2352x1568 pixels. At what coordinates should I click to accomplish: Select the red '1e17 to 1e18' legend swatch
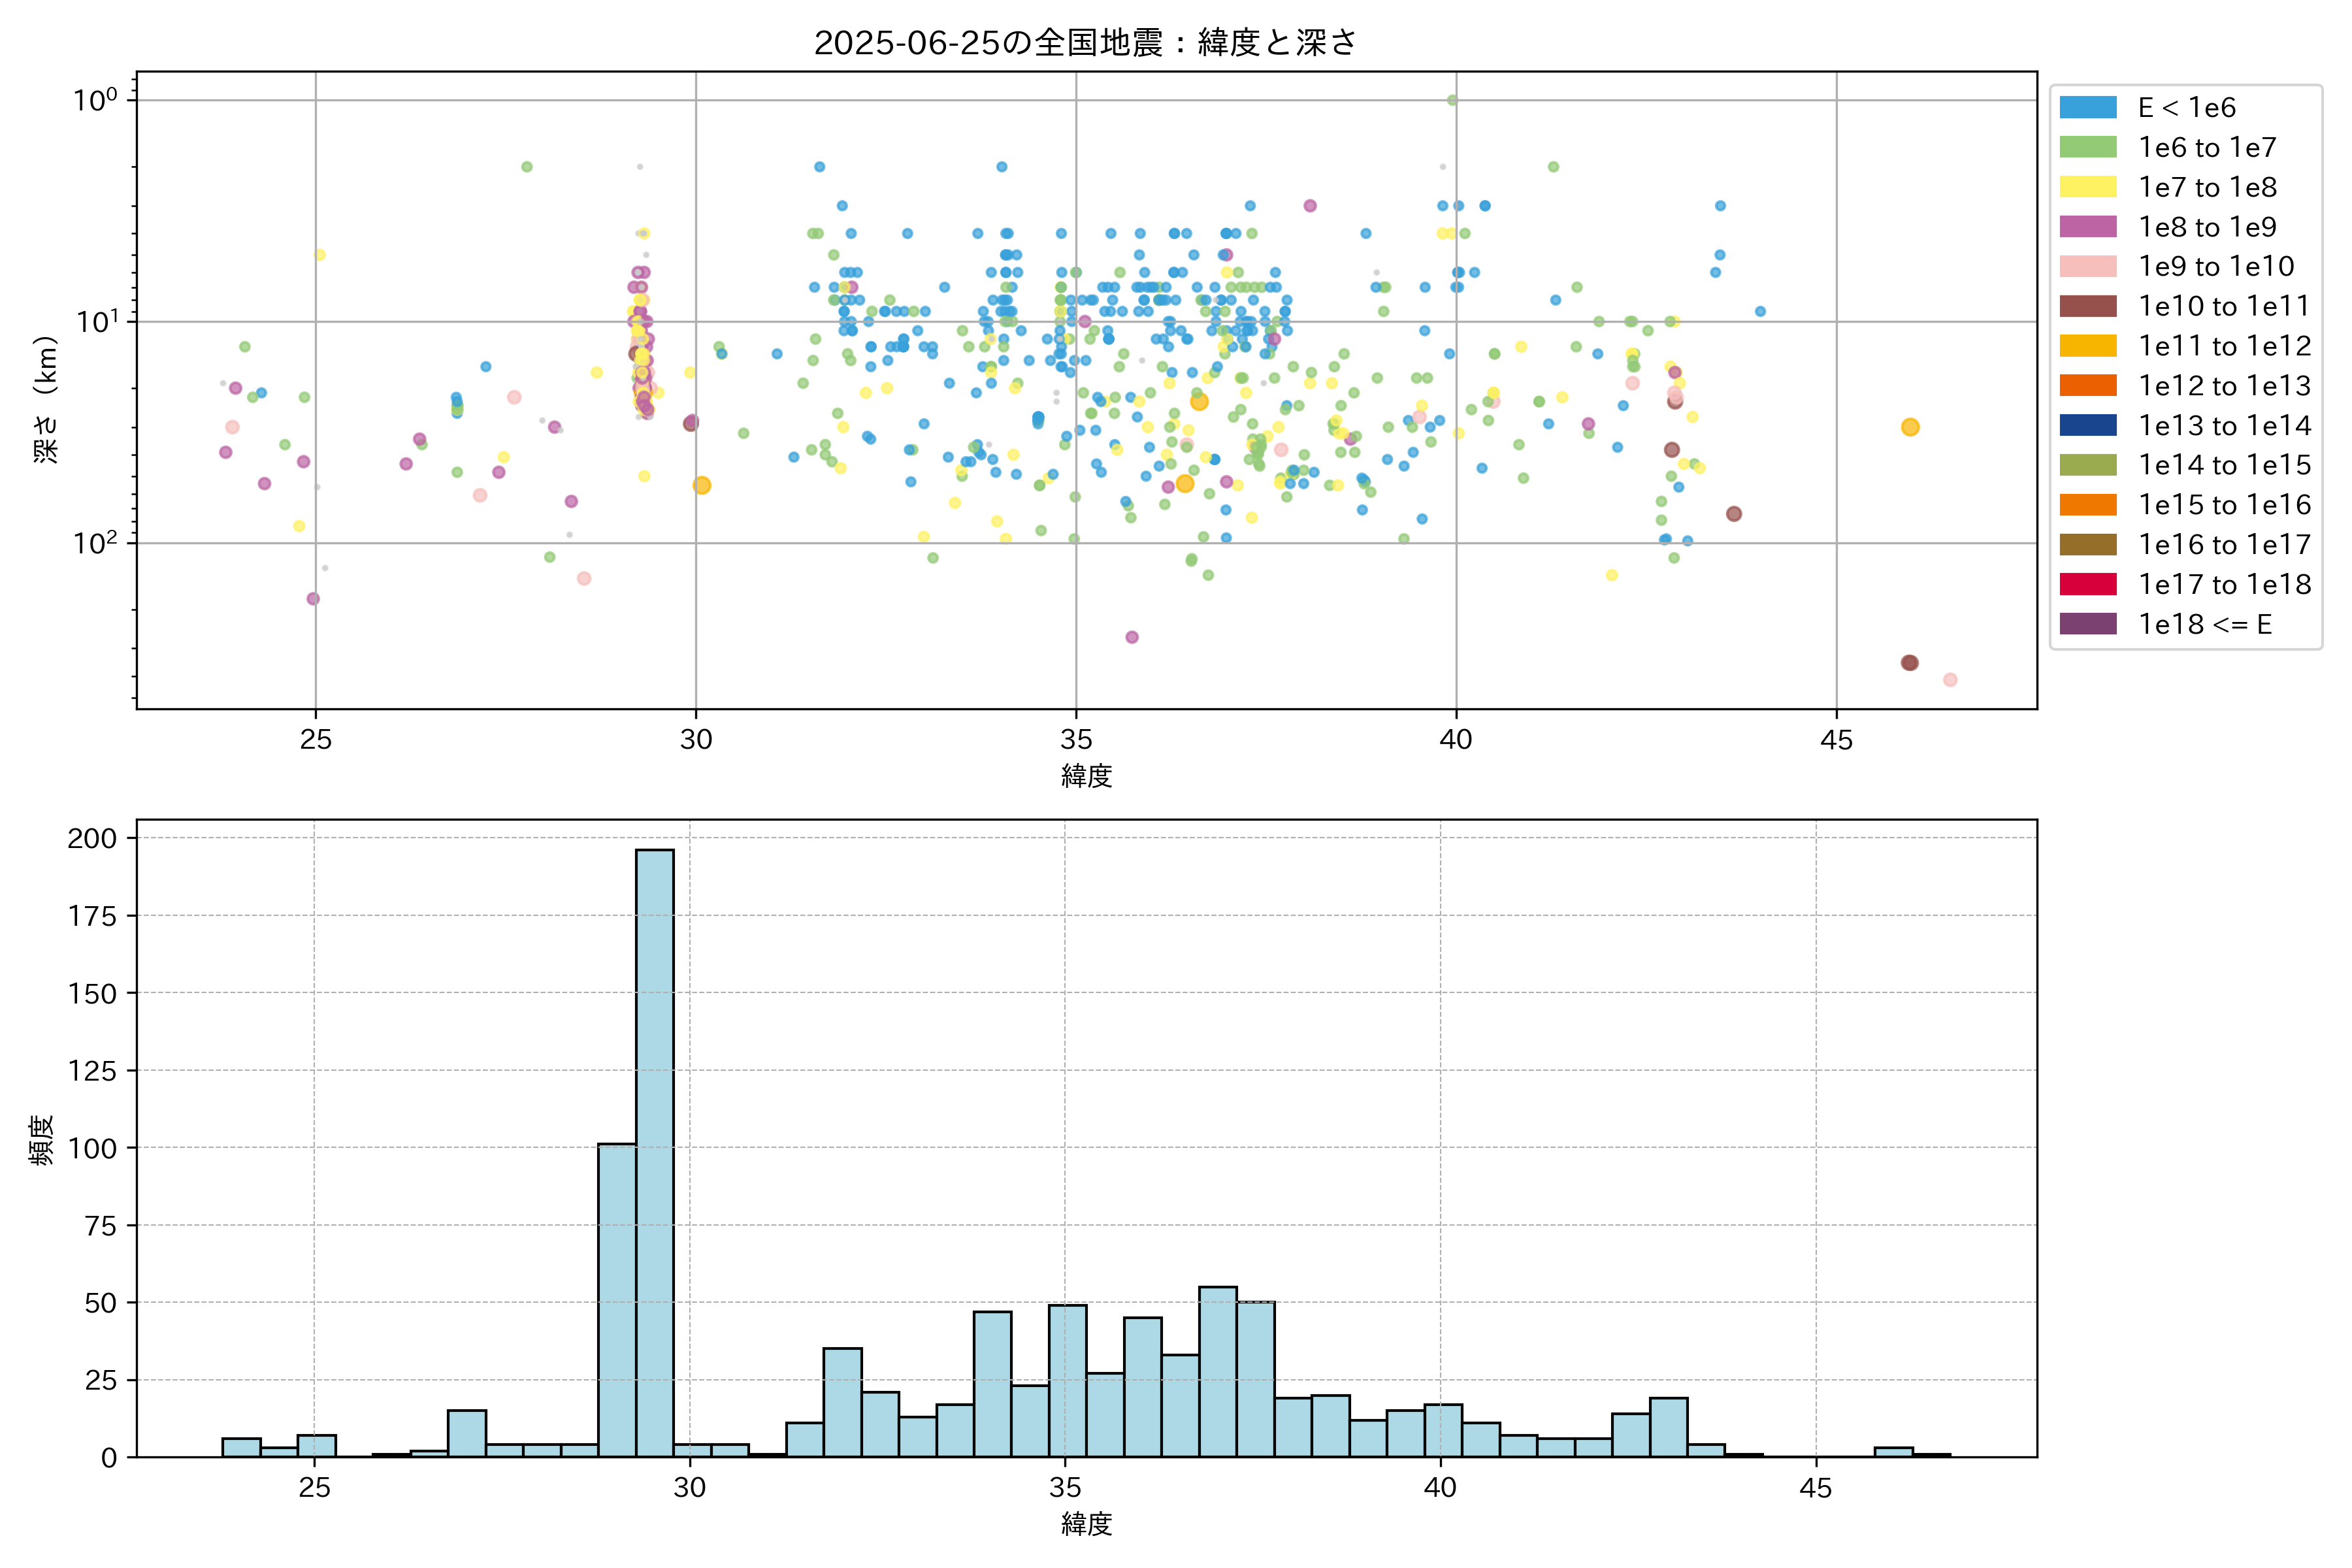(2087, 585)
